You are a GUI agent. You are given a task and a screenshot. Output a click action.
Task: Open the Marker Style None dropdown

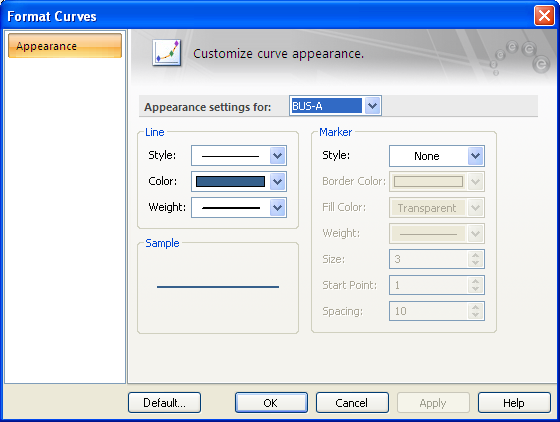436,156
